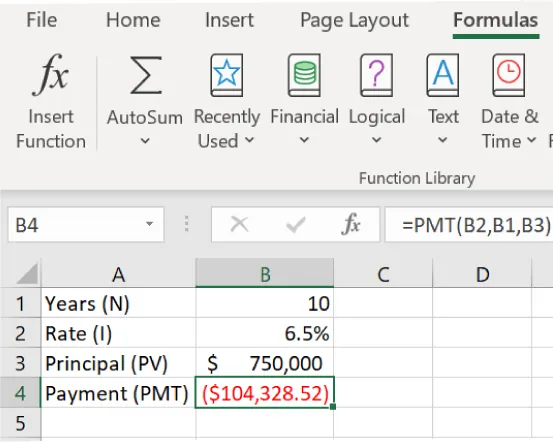The width and height of the screenshot is (553, 442).
Task: Open the Date & Time functions icon
Action: click(509, 75)
